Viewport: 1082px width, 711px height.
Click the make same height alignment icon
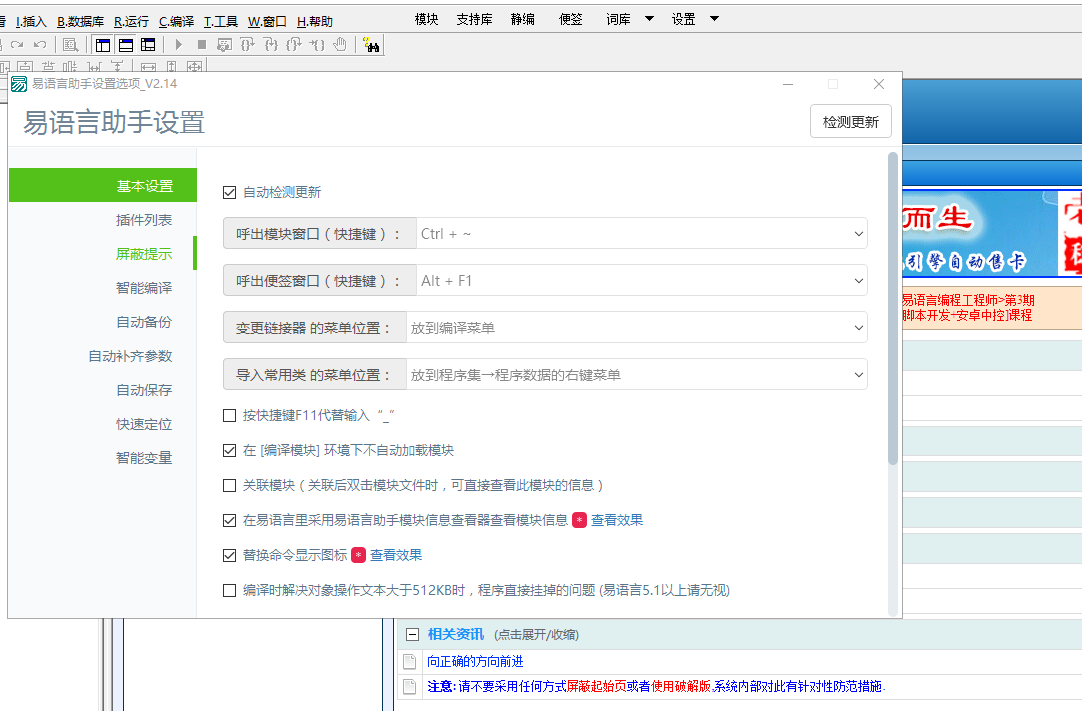point(172,67)
